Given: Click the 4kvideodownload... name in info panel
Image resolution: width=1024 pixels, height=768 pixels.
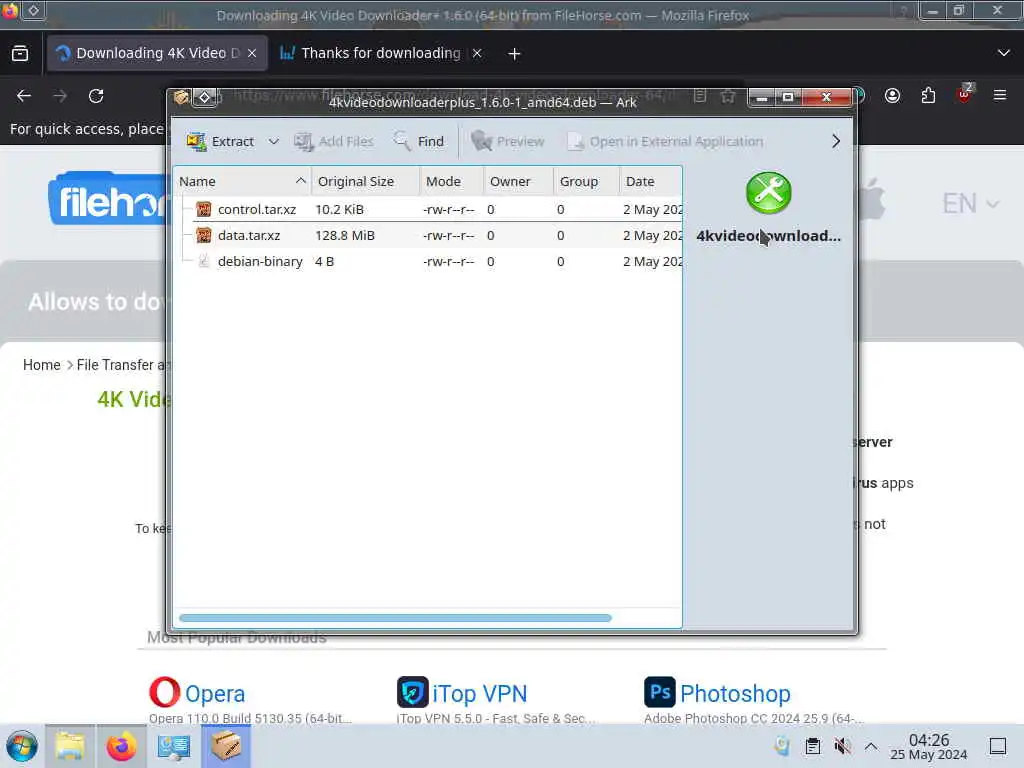Looking at the screenshot, I should point(769,236).
